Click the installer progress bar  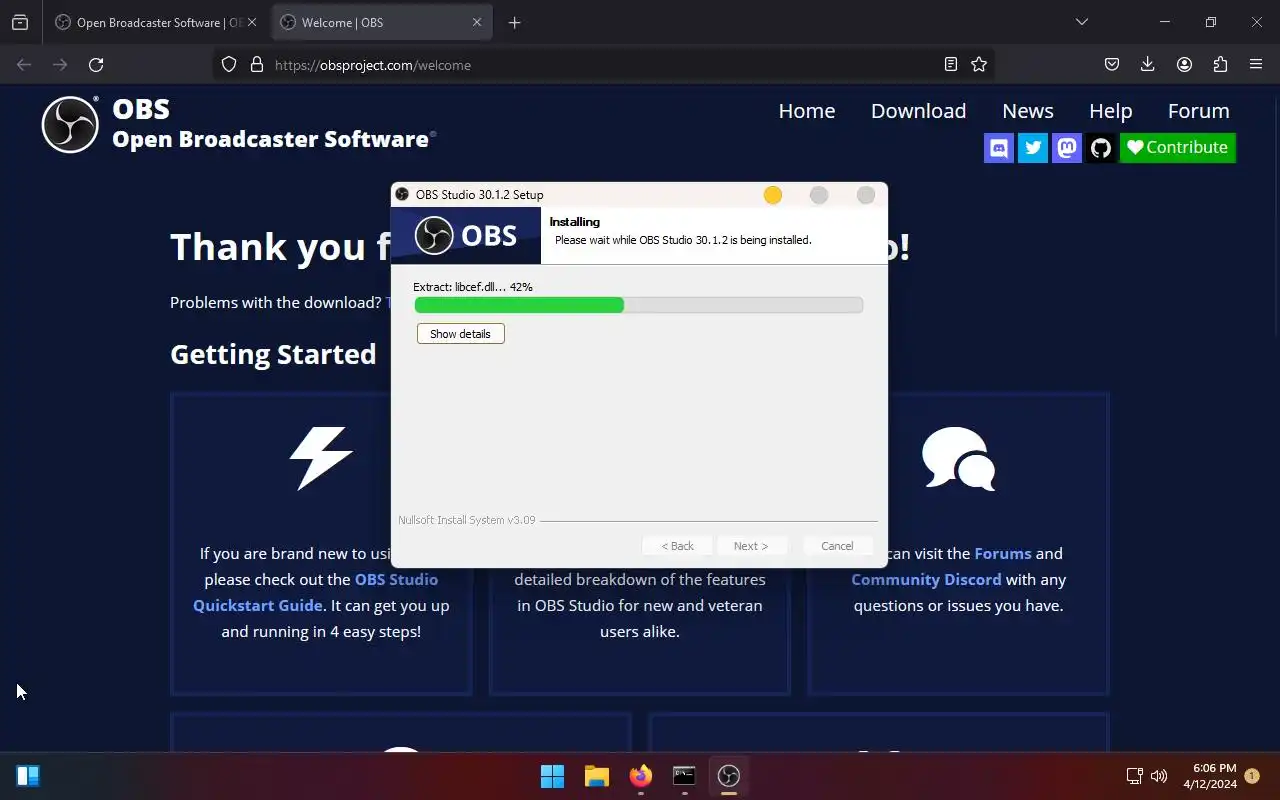pyautogui.click(x=638, y=305)
